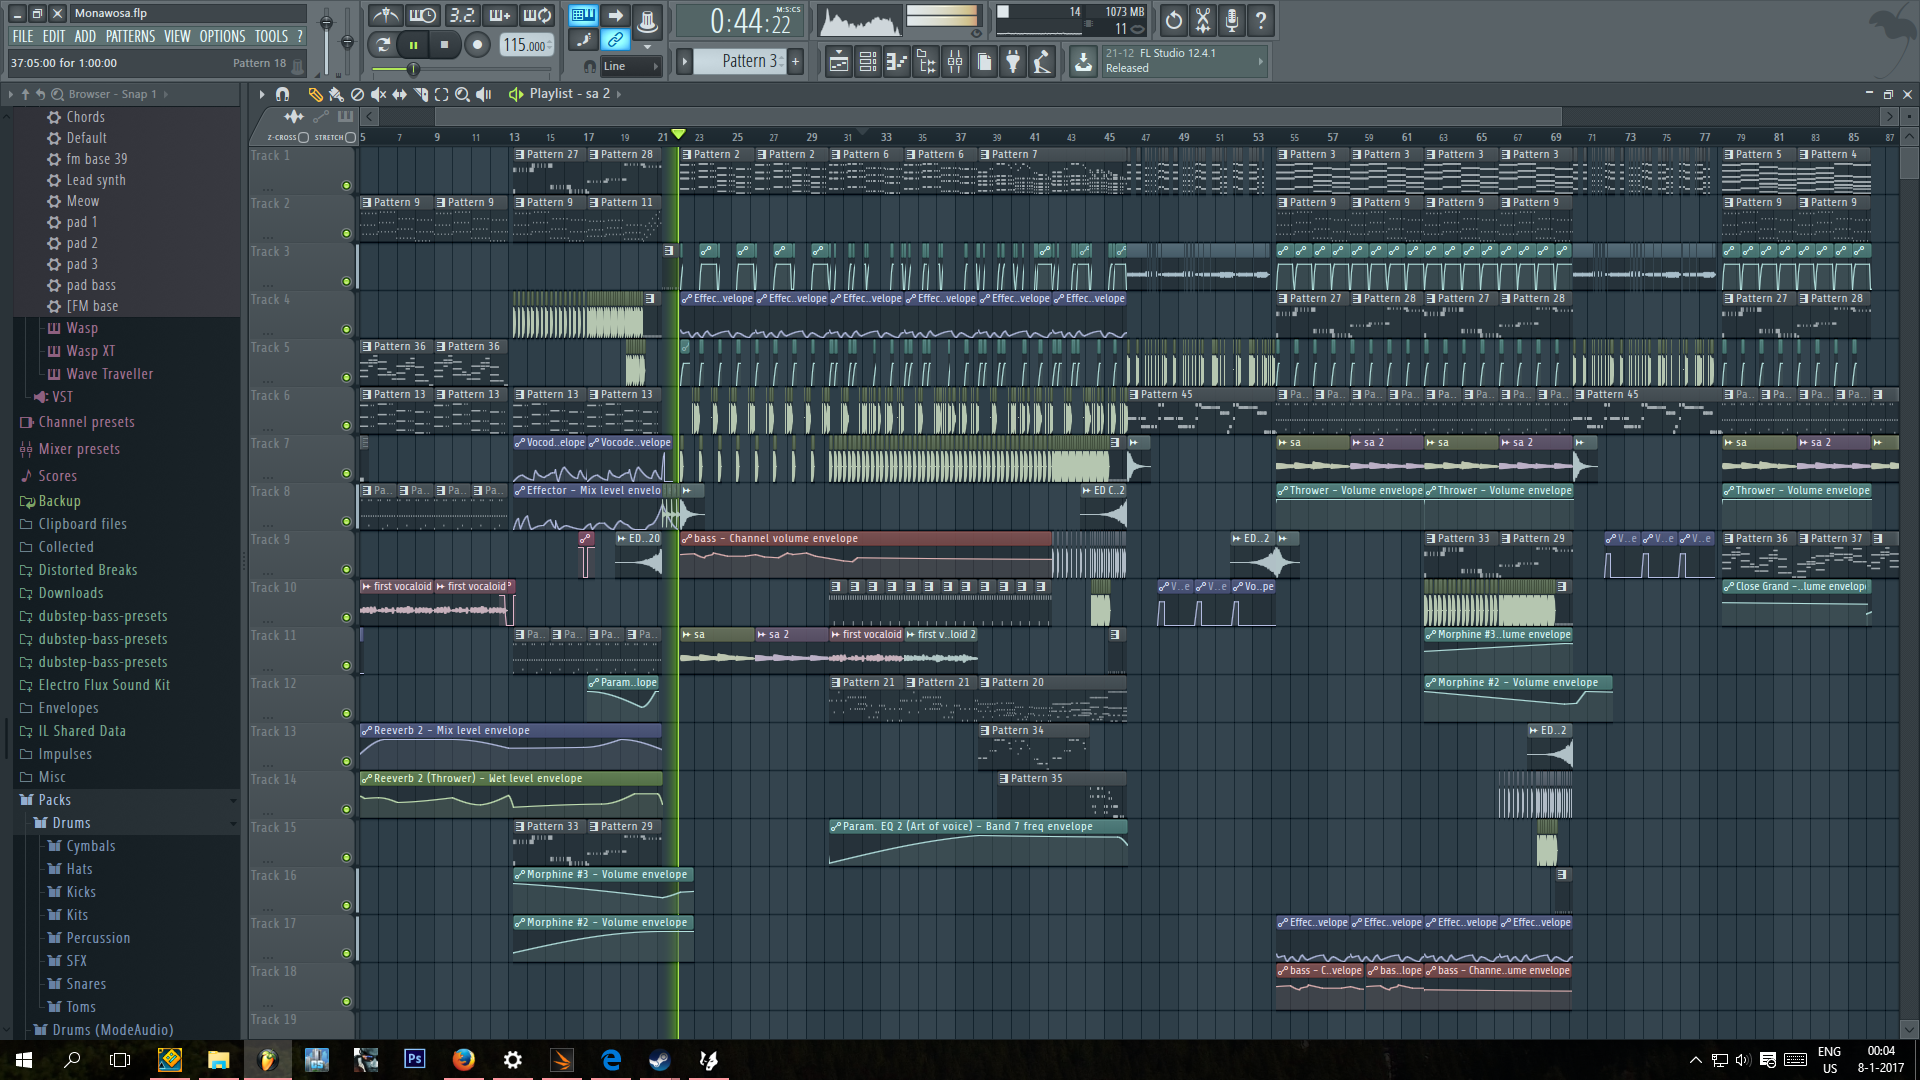1920x1080 pixels.
Task: Mute Track 5 via its green light
Action: pos(346,377)
